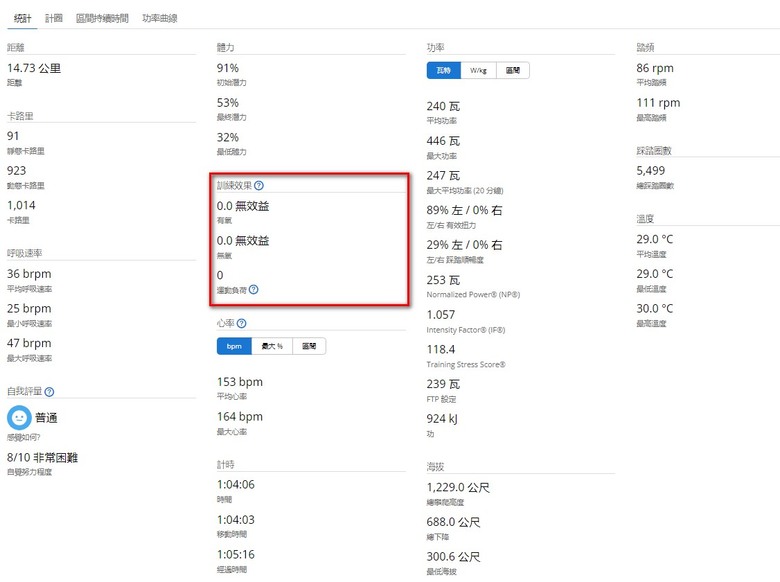
Task: Click the Normalized Power® (NP®) label
Action: click(473, 294)
